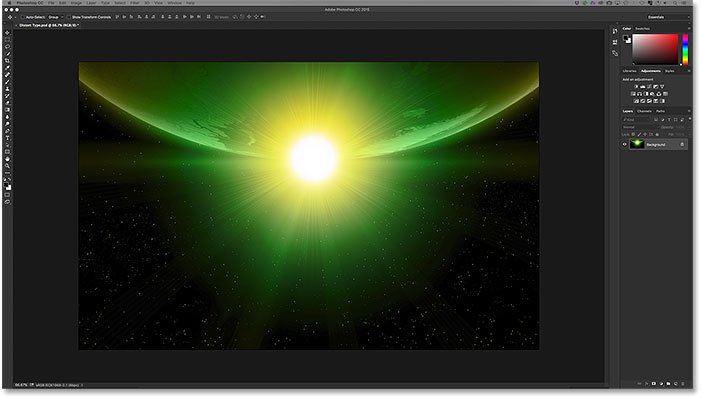Toggle the layer filter switch

tap(690, 119)
